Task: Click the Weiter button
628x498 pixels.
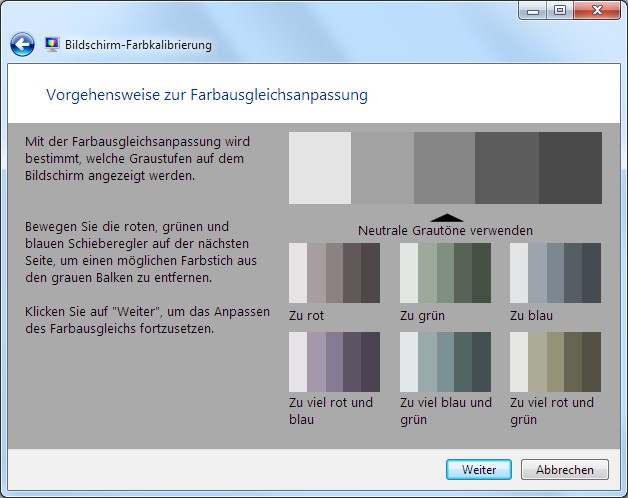Action: pos(479,470)
